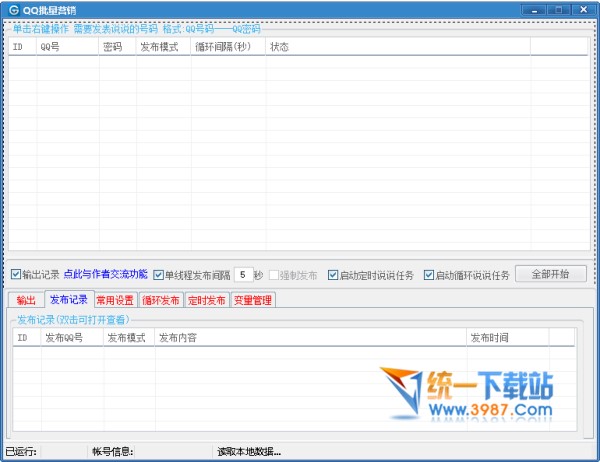600x462 pixels.
Task: Click the upper 发布模式 column header
Action: pyautogui.click(x=163, y=47)
